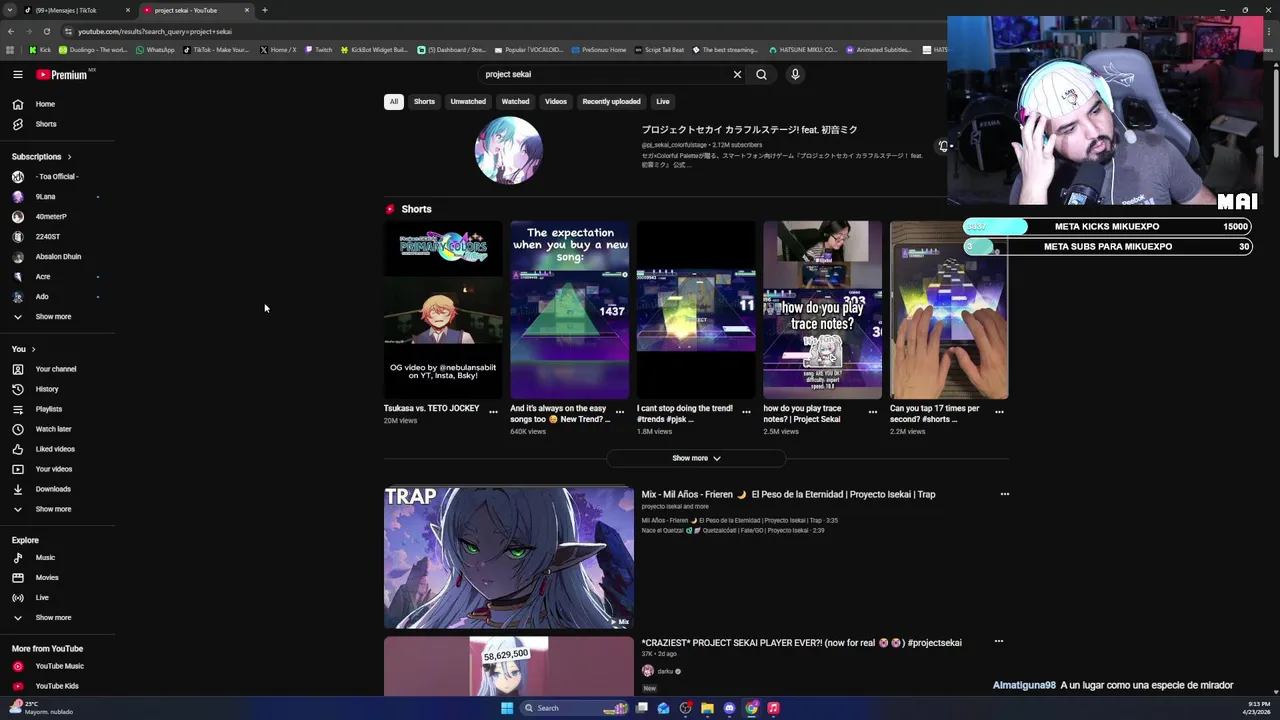Click the Windows Start button

[507, 708]
